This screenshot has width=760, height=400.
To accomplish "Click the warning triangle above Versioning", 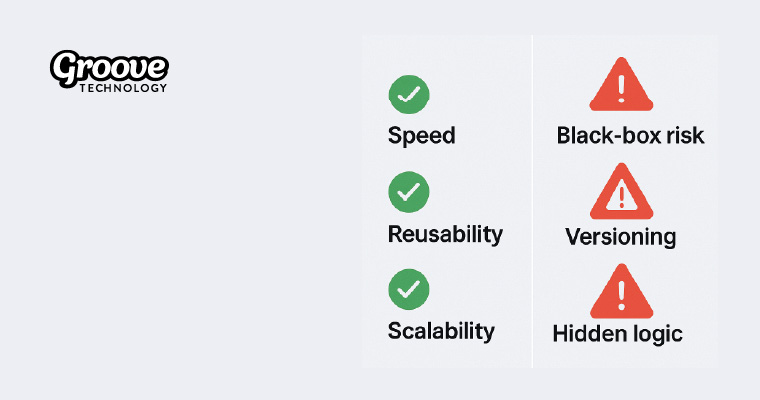I will click(621, 192).
